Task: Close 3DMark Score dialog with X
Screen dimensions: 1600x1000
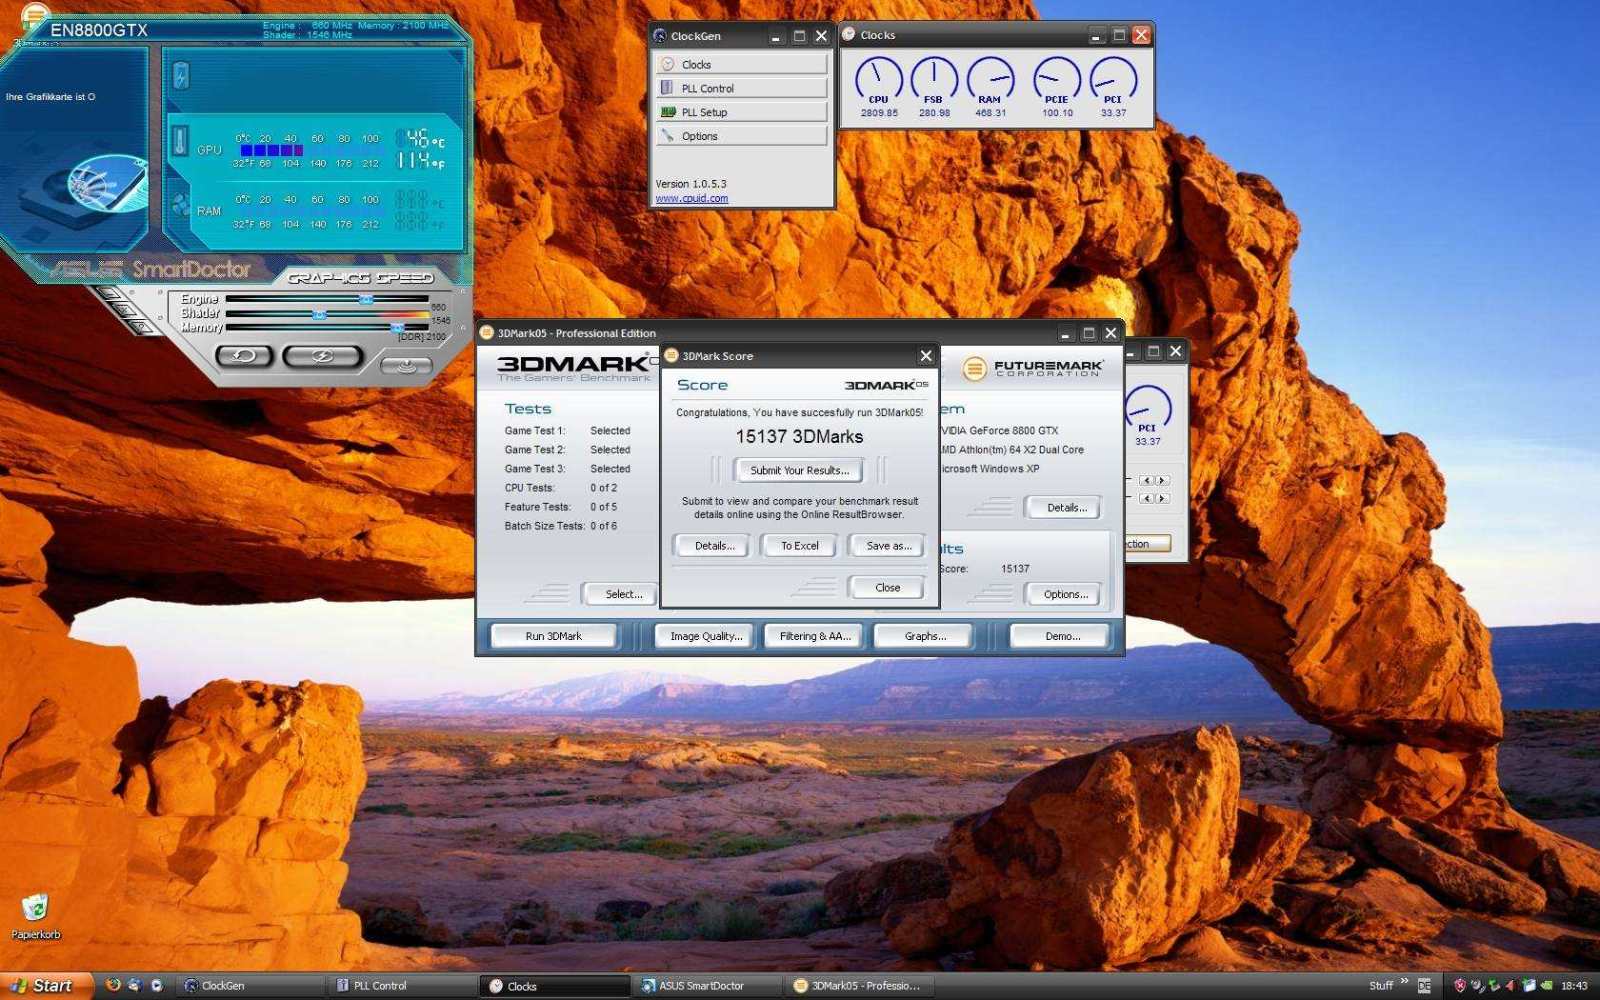Action: [x=926, y=356]
